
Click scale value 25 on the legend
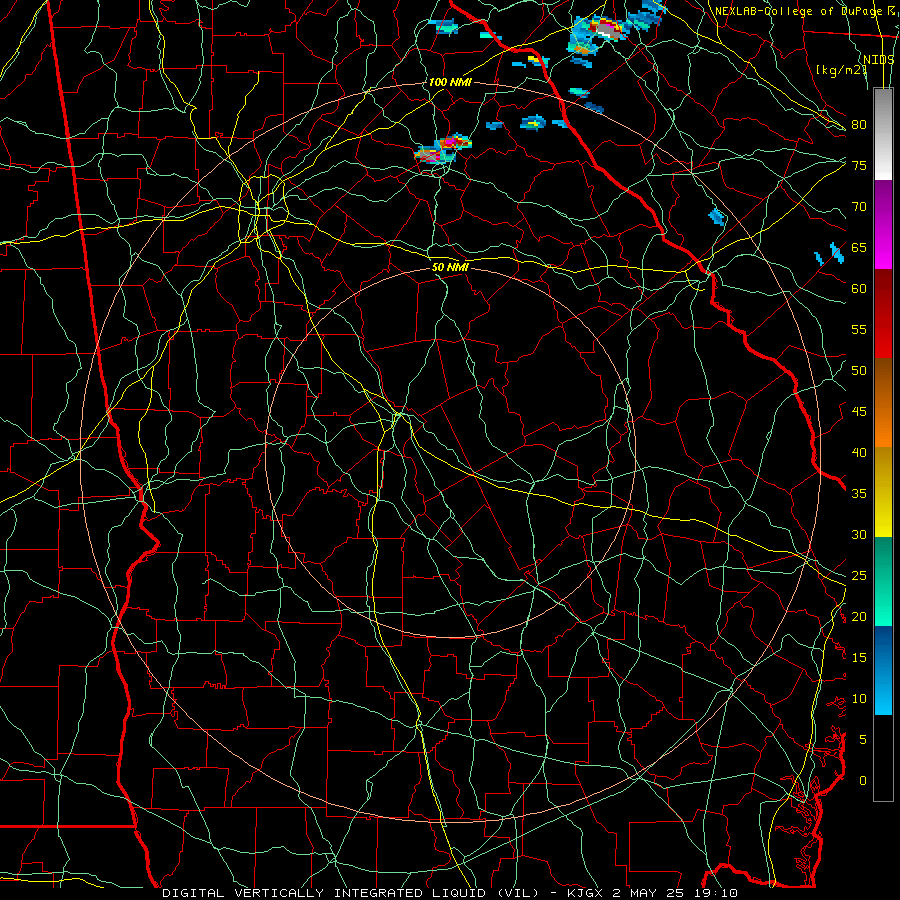(859, 576)
